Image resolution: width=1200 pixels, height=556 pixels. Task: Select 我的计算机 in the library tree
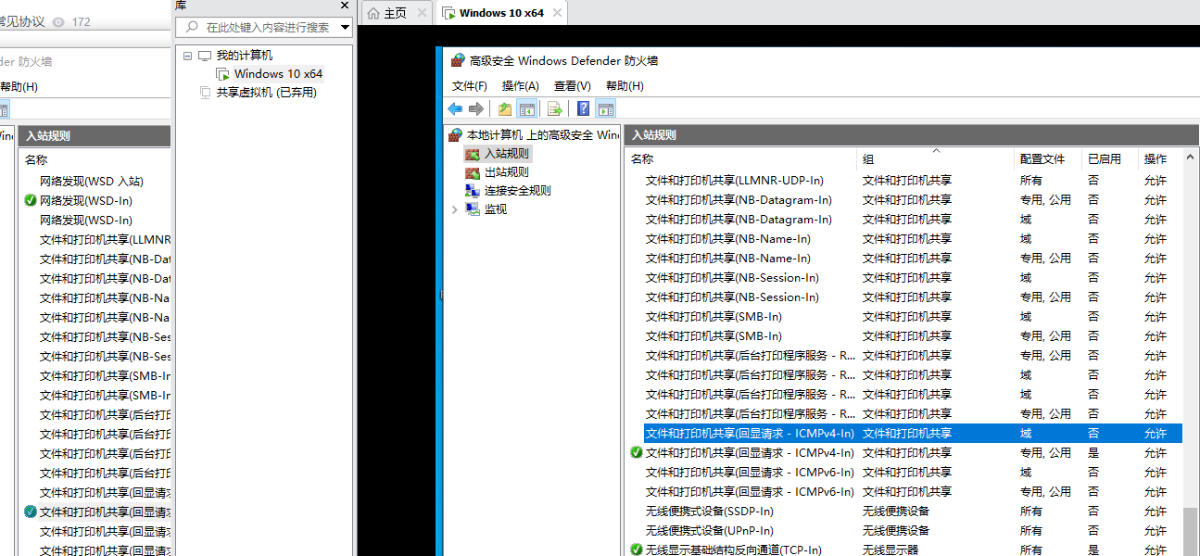point(244,55)
